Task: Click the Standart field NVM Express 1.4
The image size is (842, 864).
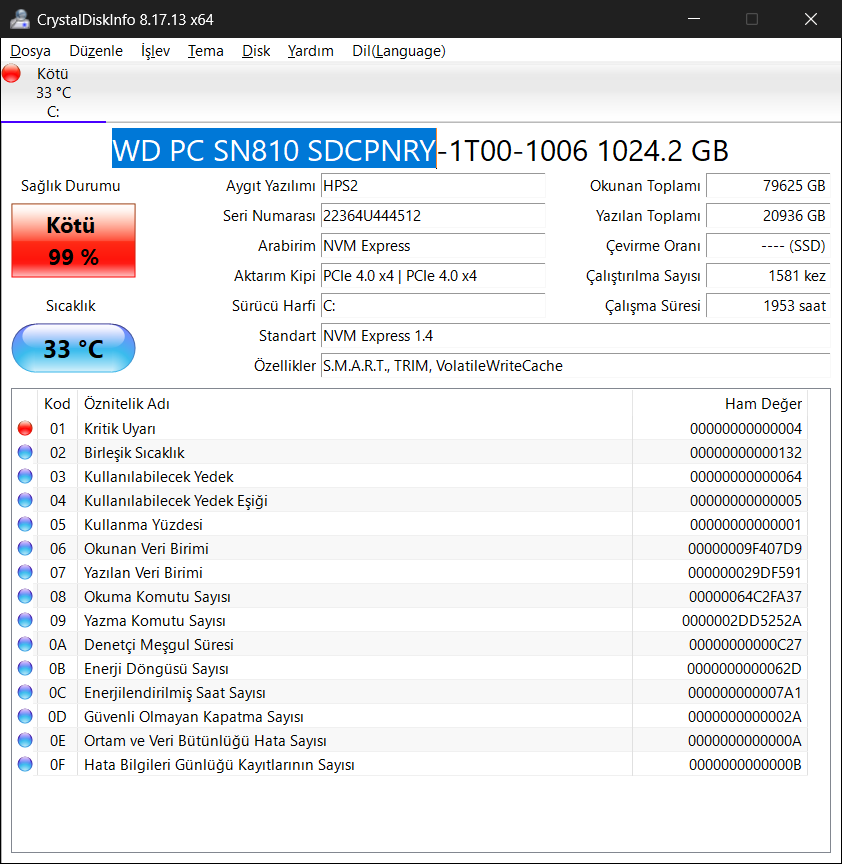Action: pos(575,336)
